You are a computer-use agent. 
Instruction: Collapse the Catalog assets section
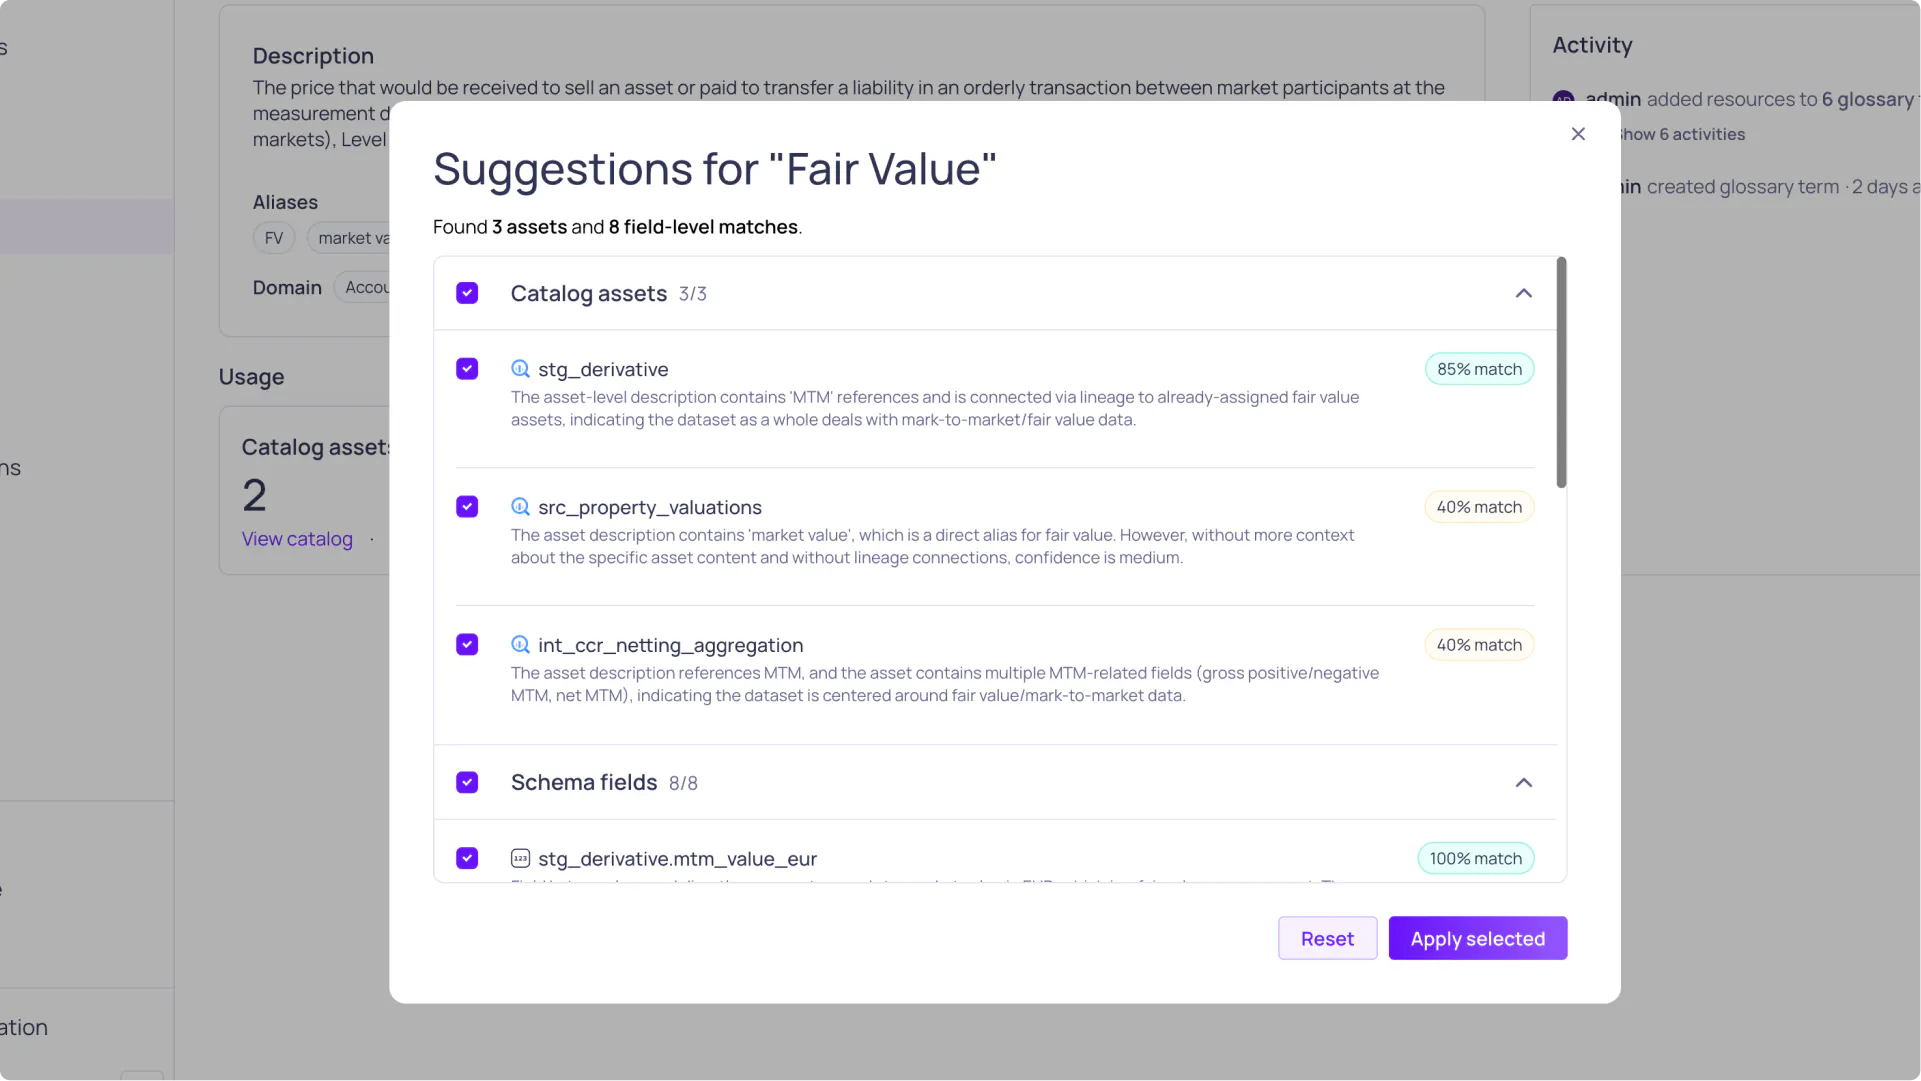[x=1523, y=293]
